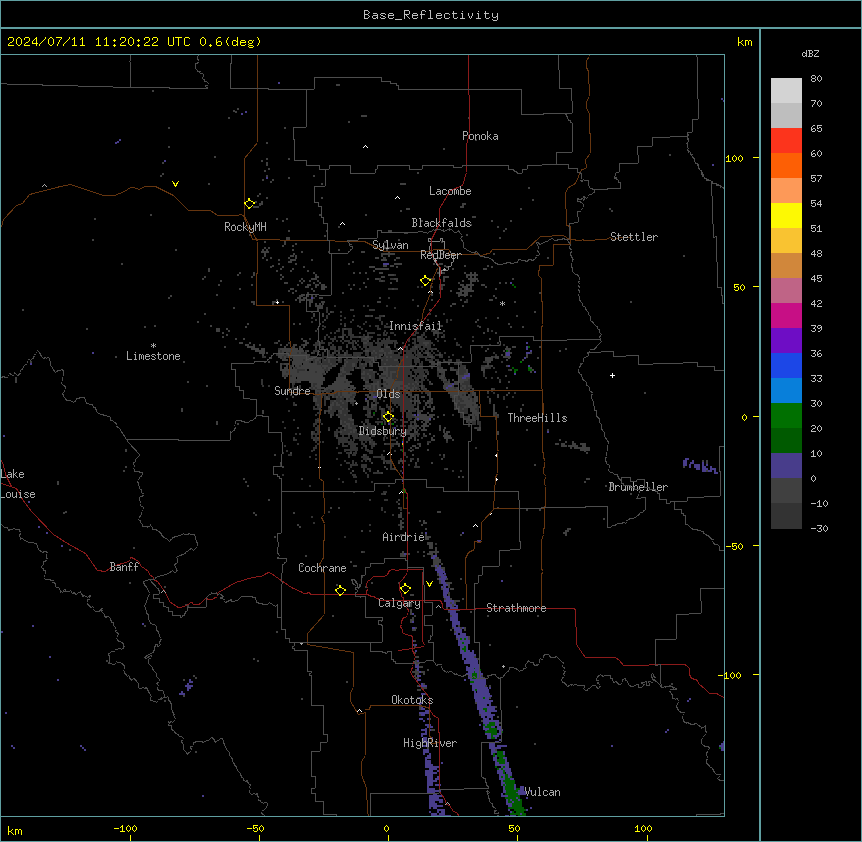This screenshot has width=862, height=842.
Task: Click the light gray 70-80 dBZ swatch
Action: pyautogui.click(x=786, y=91)
